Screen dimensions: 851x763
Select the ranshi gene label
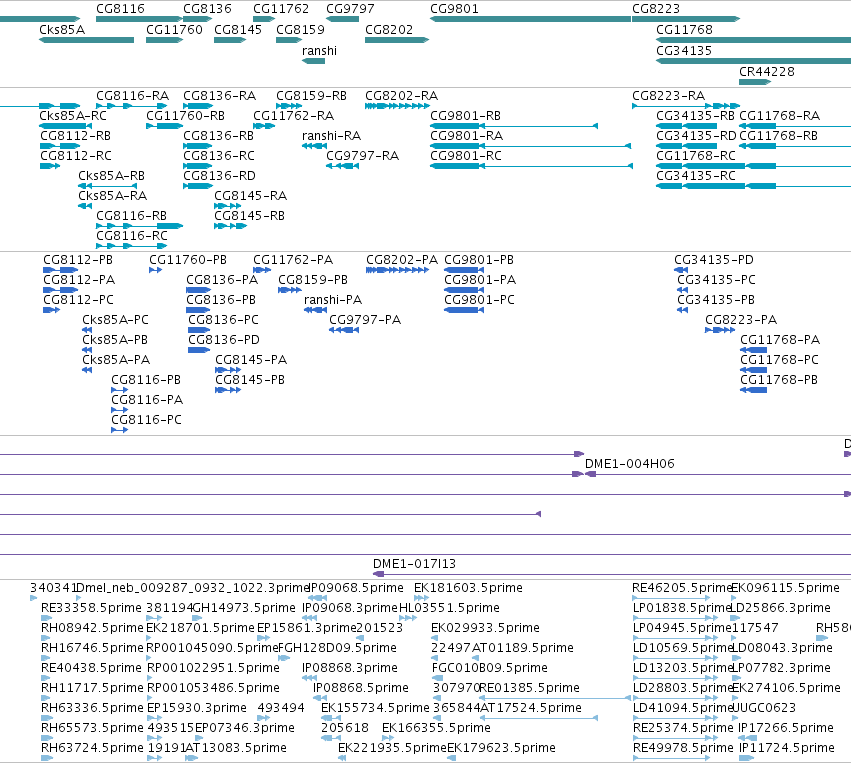(319, 51)
